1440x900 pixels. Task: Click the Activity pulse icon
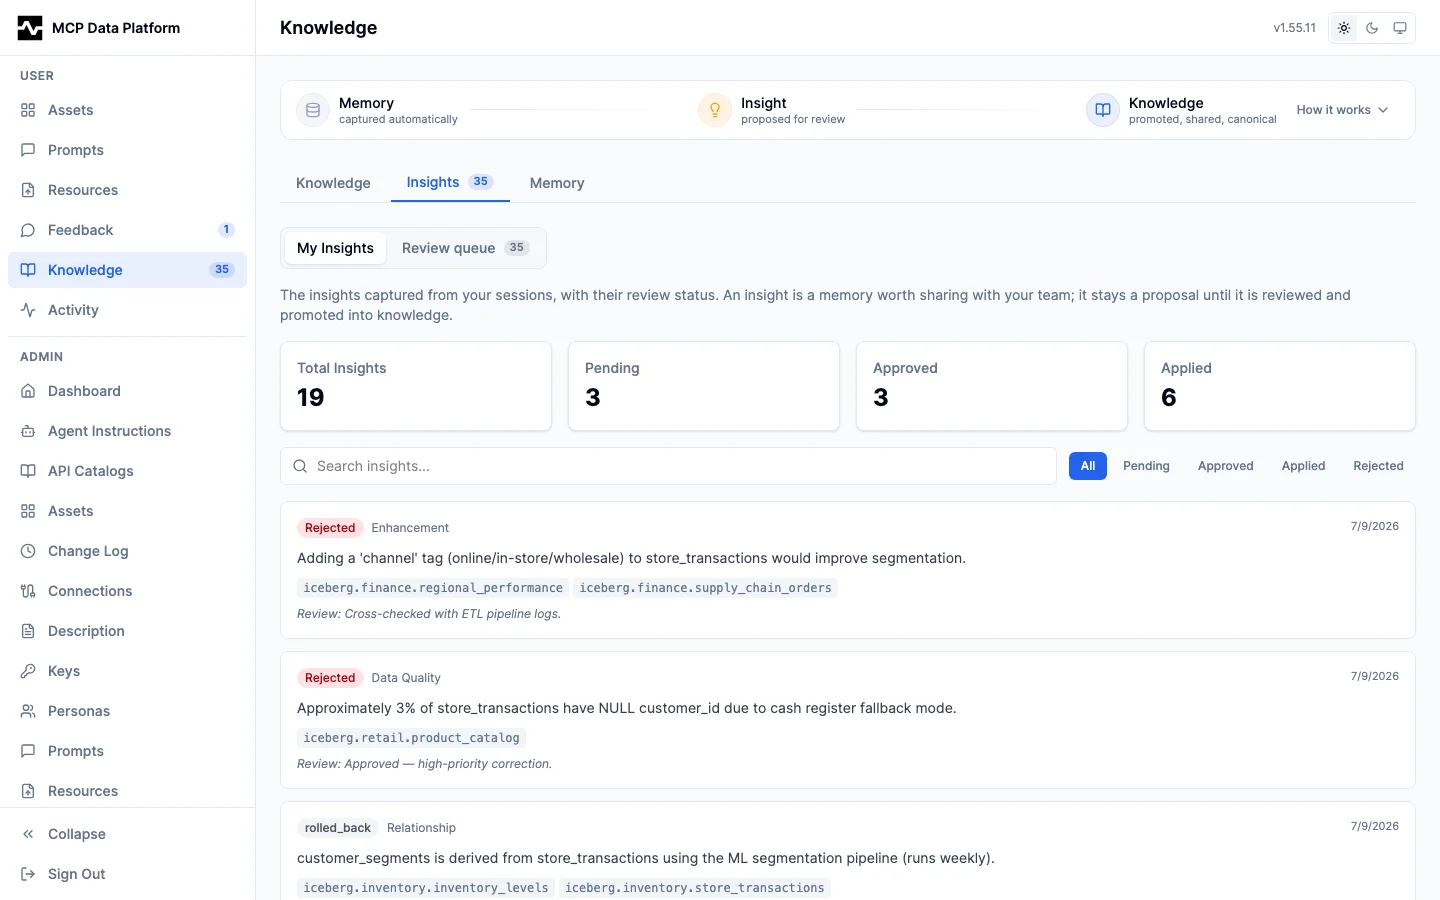28,310
